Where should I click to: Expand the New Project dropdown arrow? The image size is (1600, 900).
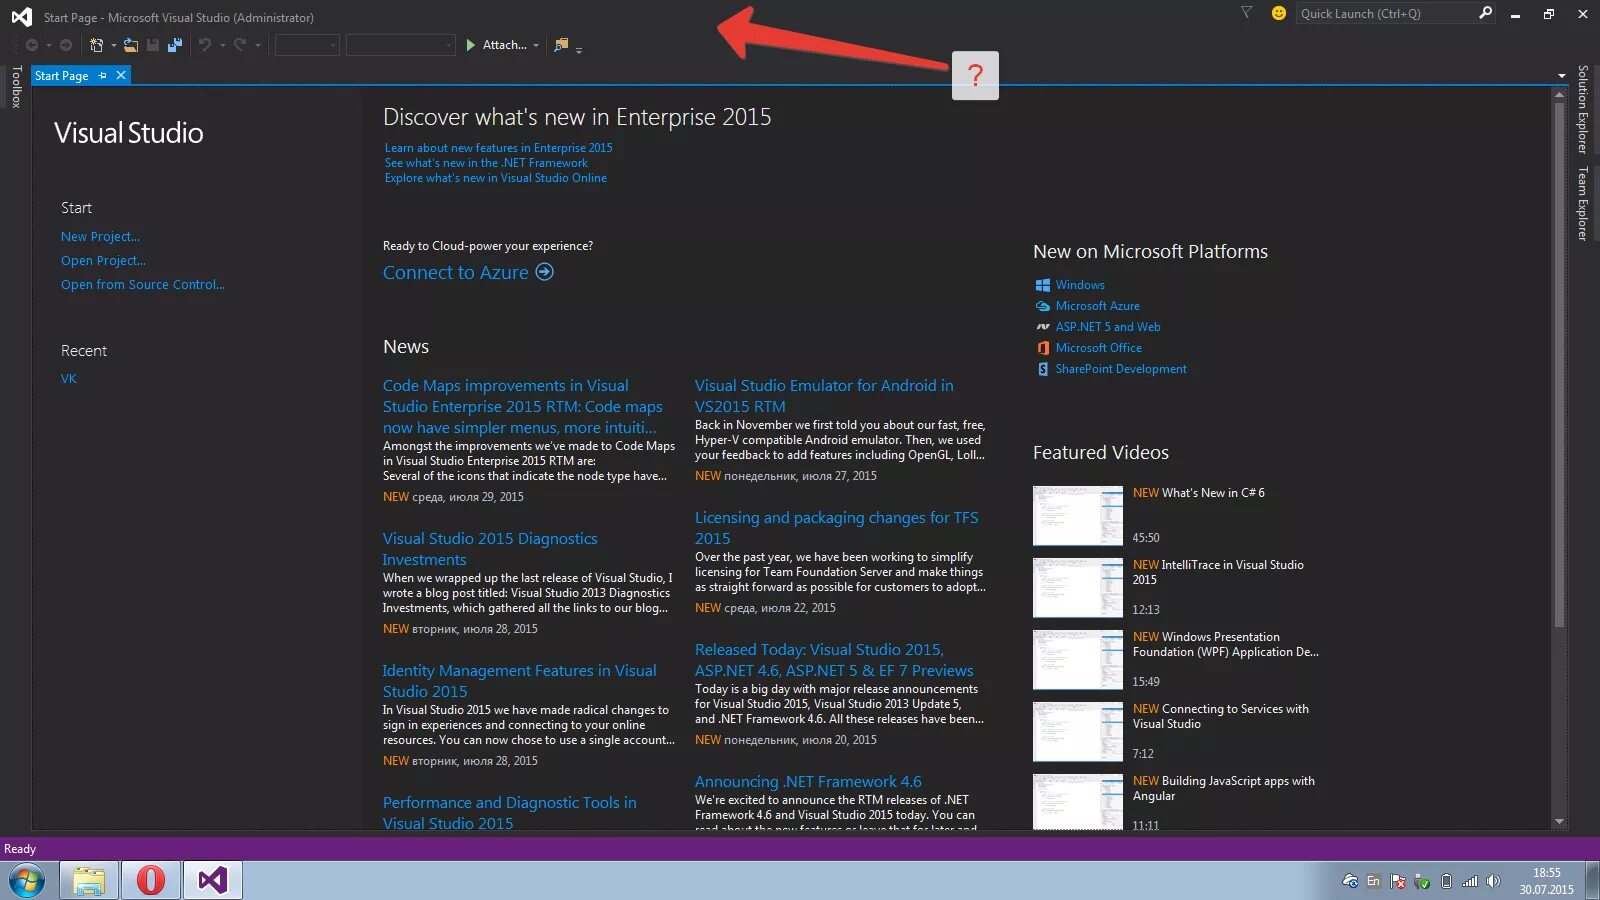click(x=113, y=45)
